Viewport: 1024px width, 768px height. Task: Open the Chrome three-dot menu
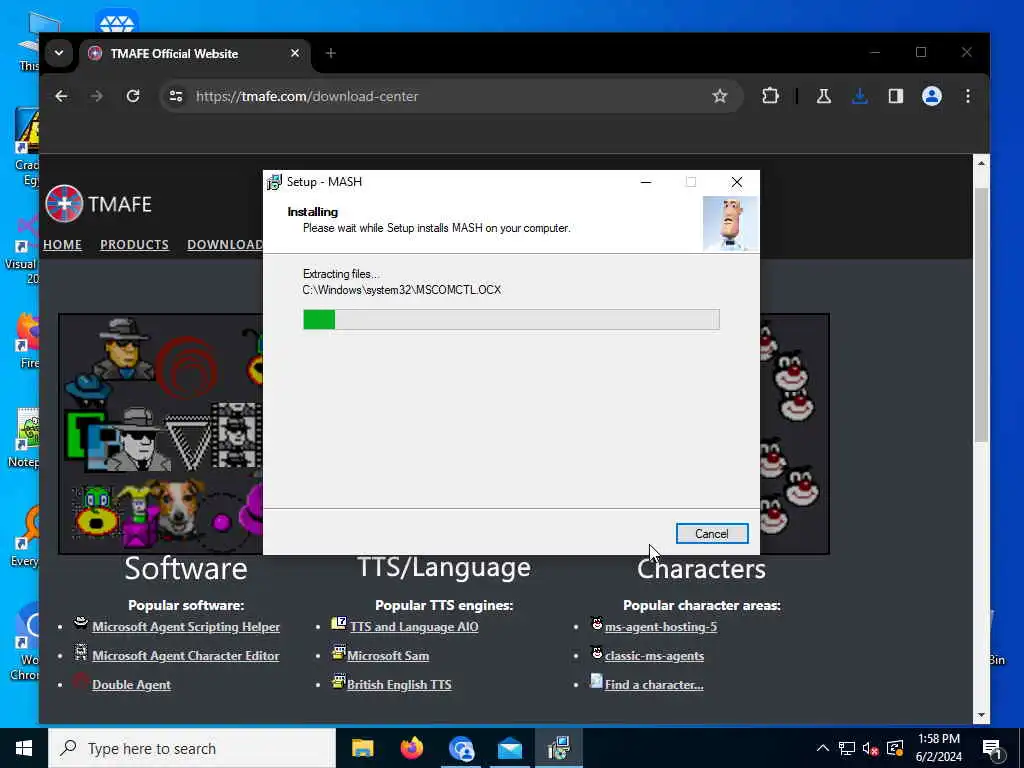pos(968,96)
